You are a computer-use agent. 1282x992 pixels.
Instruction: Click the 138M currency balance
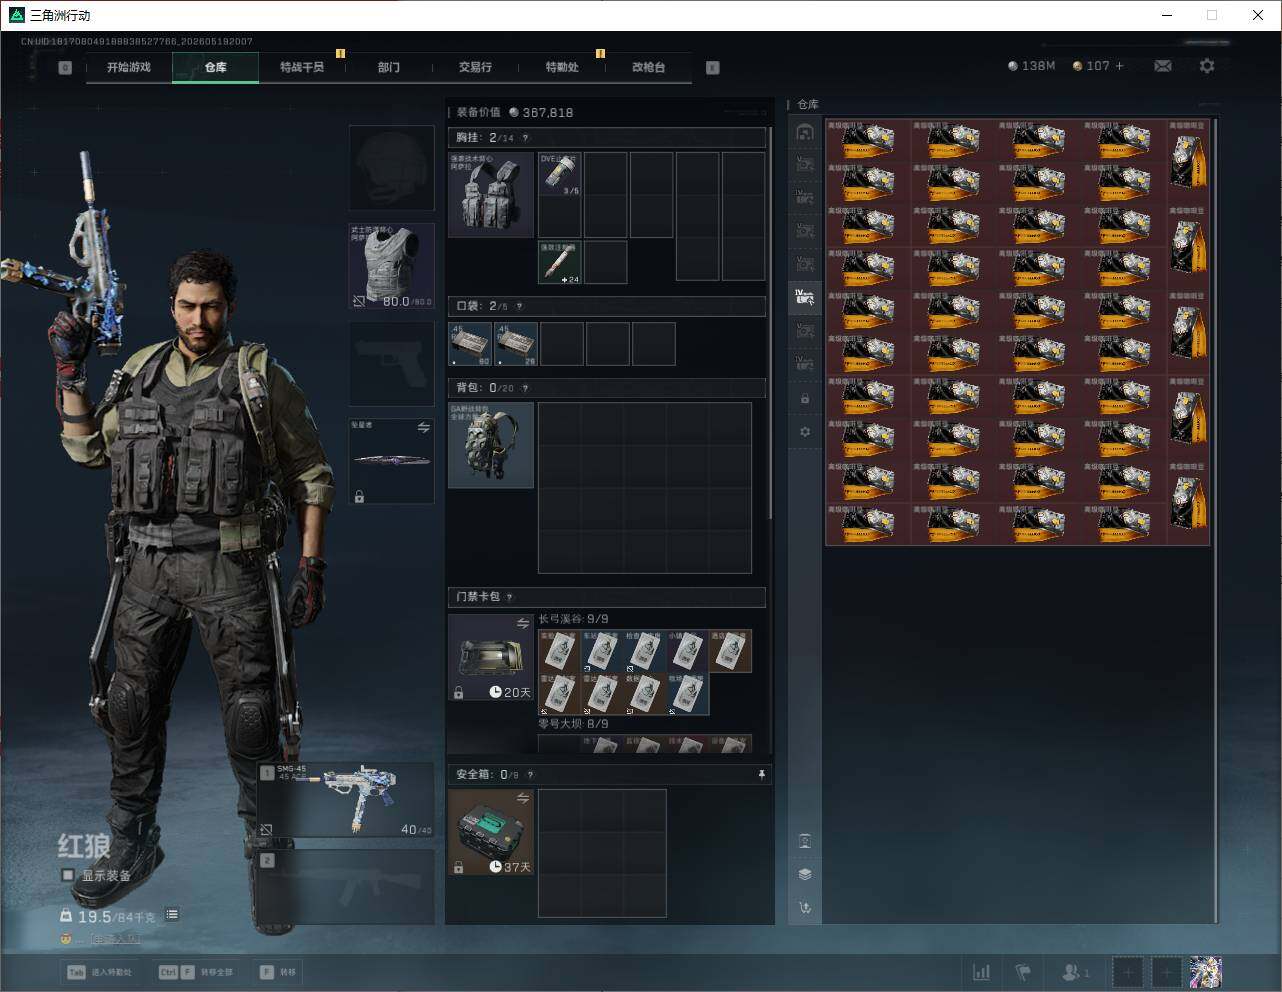pyautogui.click(x=1032, y=66)
